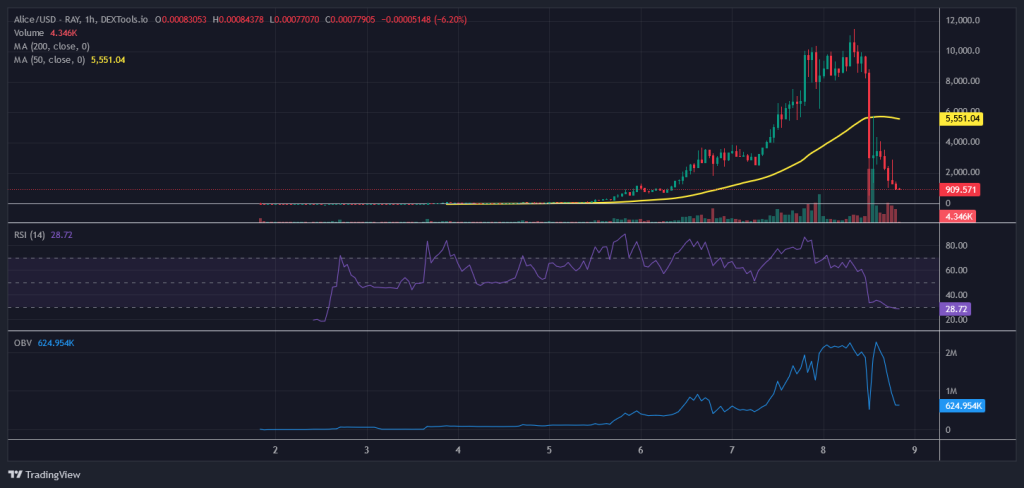Click the high value H0.00084378
The width and height of the screenshot is (1024, 488).
238,20
